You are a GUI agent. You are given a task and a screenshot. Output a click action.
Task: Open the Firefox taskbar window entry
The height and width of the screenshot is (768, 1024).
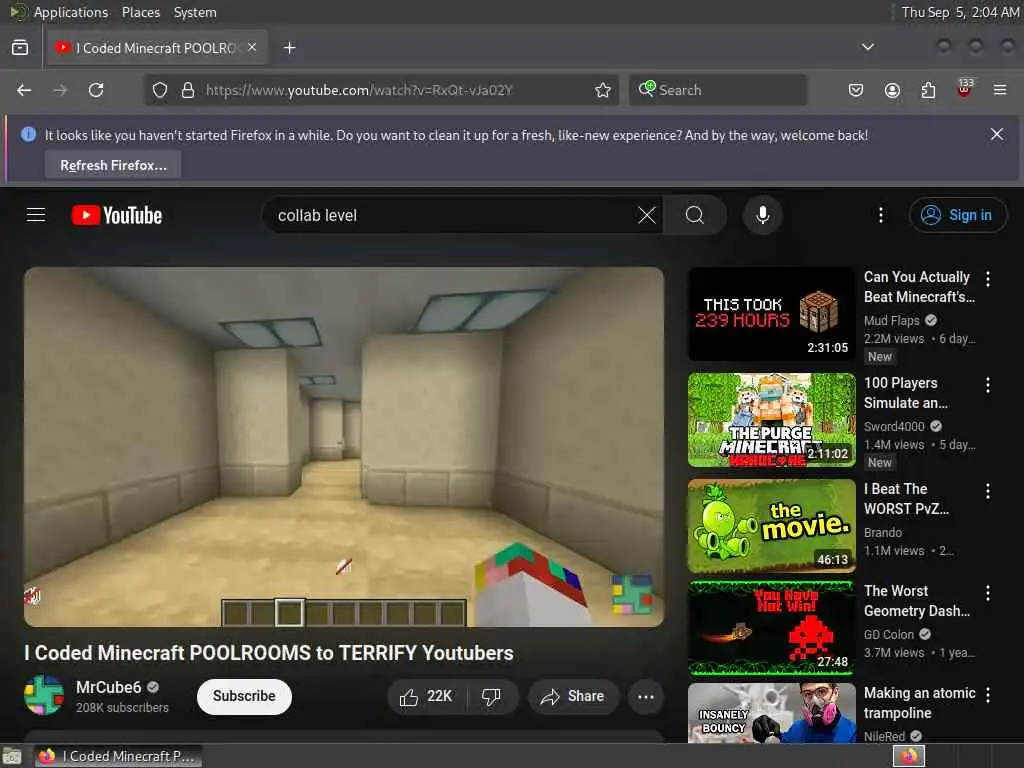click(118, 756)
